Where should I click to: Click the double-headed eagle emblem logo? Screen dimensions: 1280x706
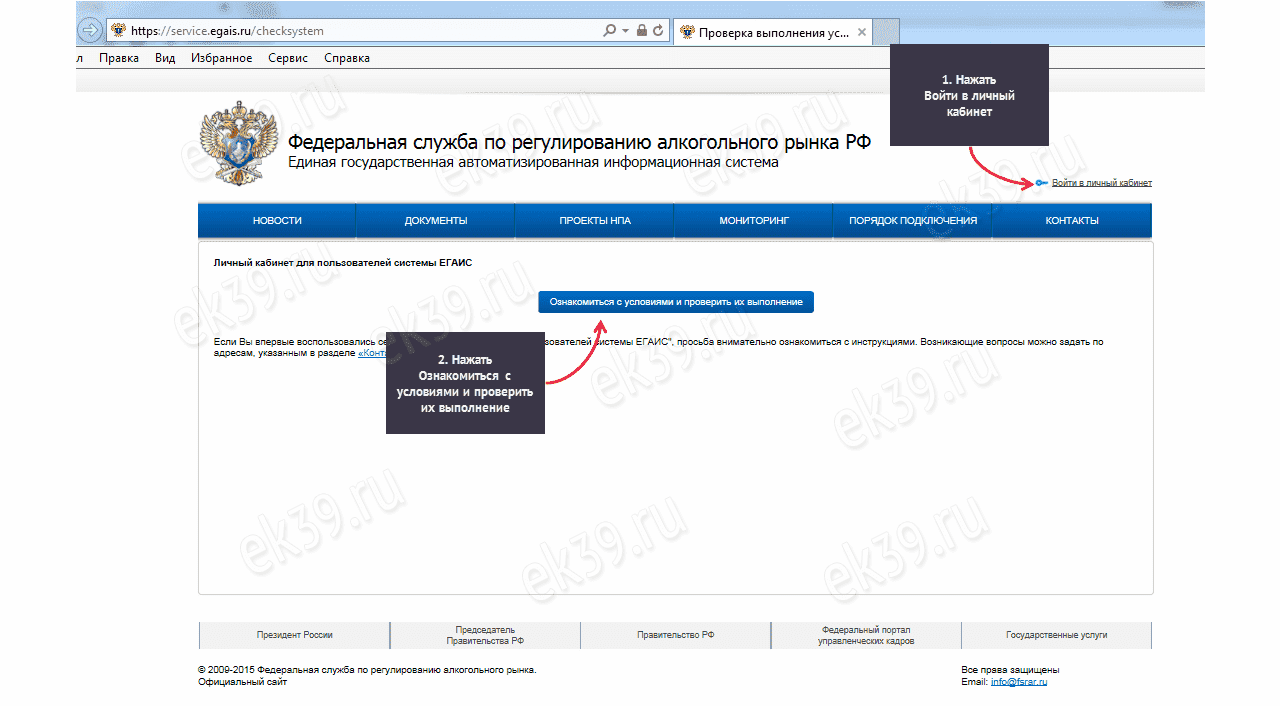pos(238,142)
